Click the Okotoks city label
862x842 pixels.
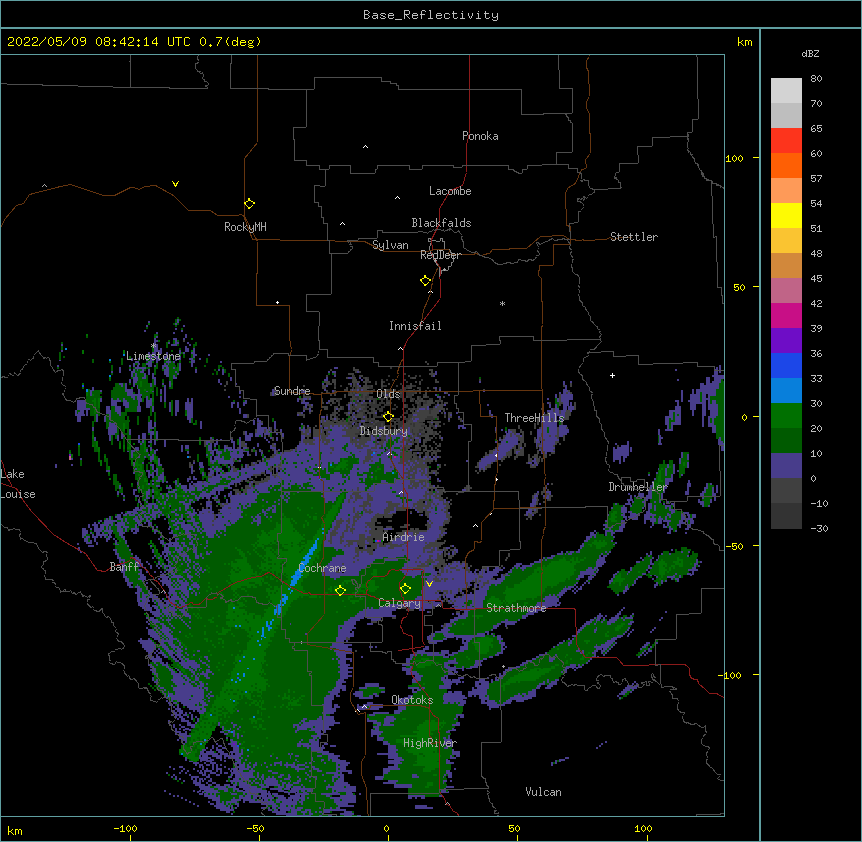pyautogui.click(x=412, y=700)
